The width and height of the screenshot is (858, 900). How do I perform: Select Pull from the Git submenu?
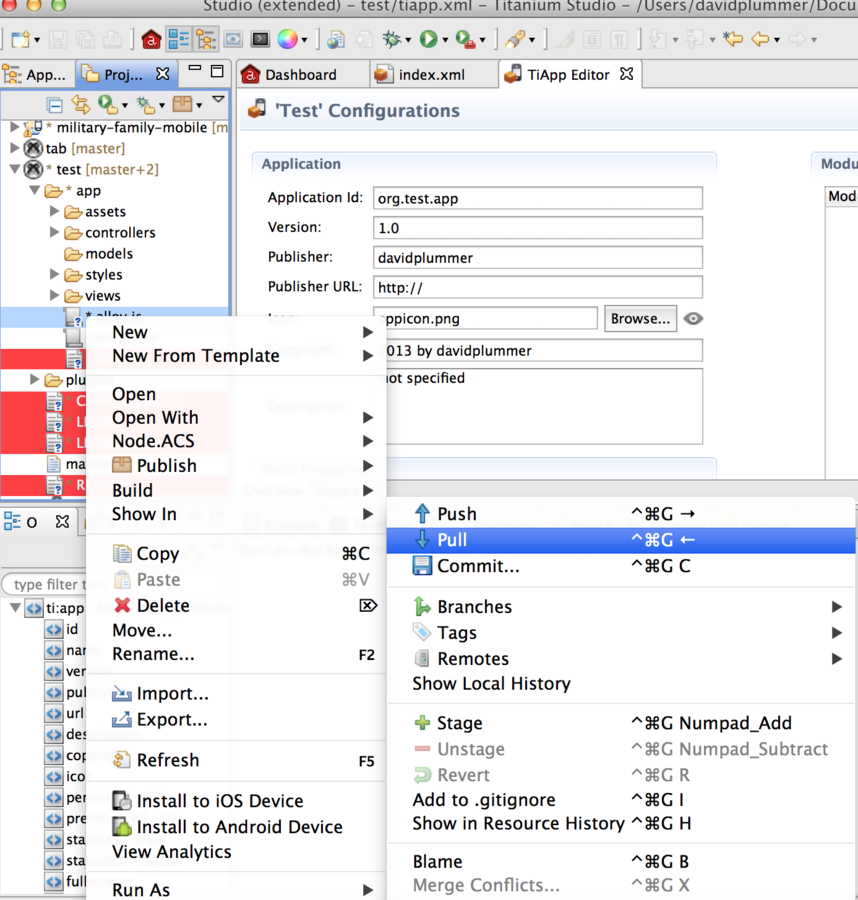[x=620, y=540]
